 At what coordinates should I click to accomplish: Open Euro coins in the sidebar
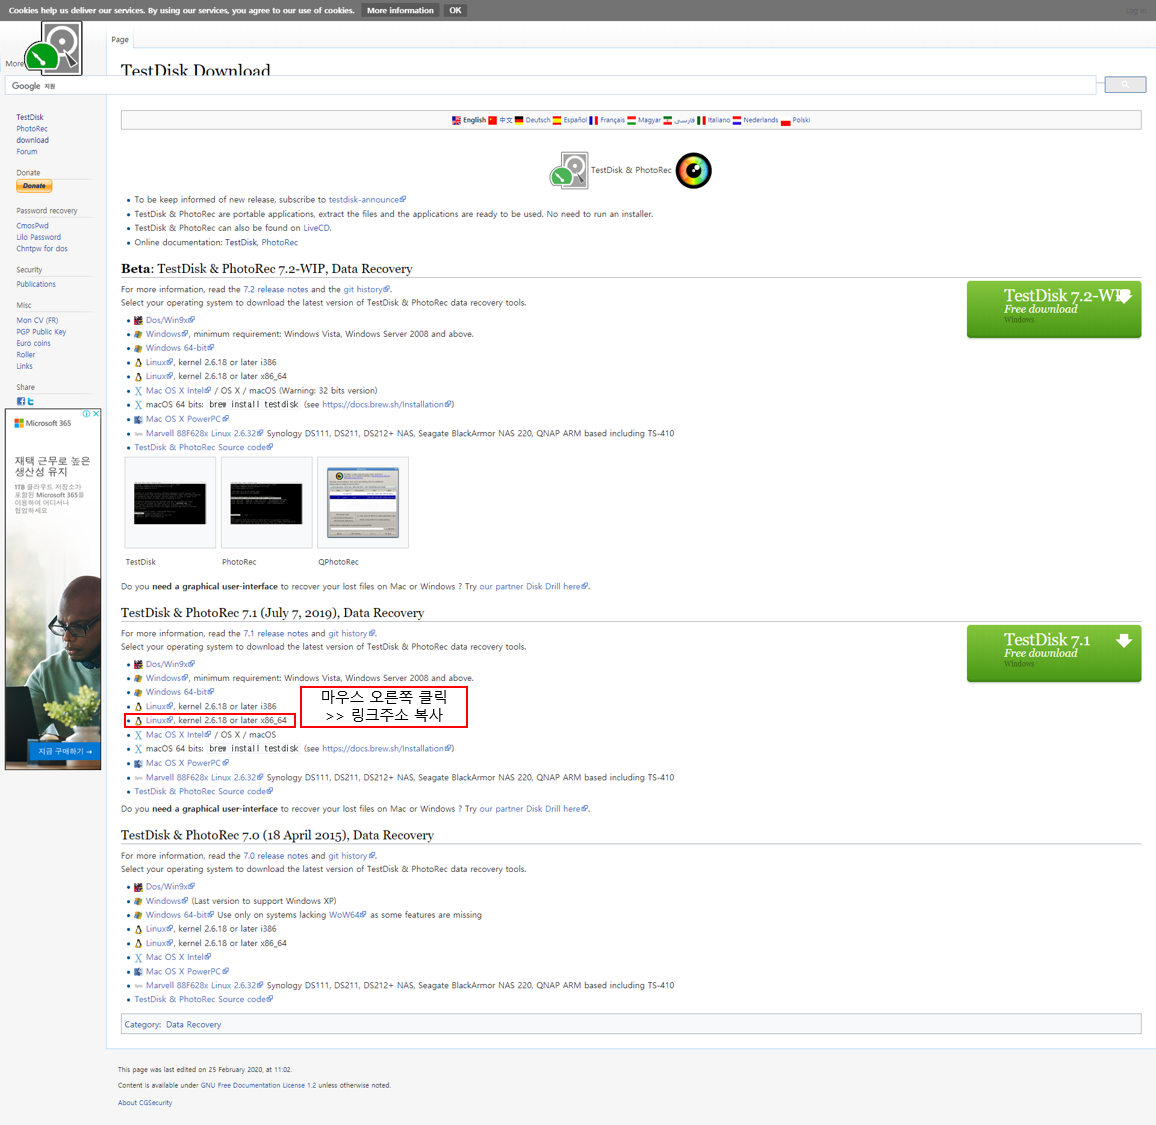[33, 344]
